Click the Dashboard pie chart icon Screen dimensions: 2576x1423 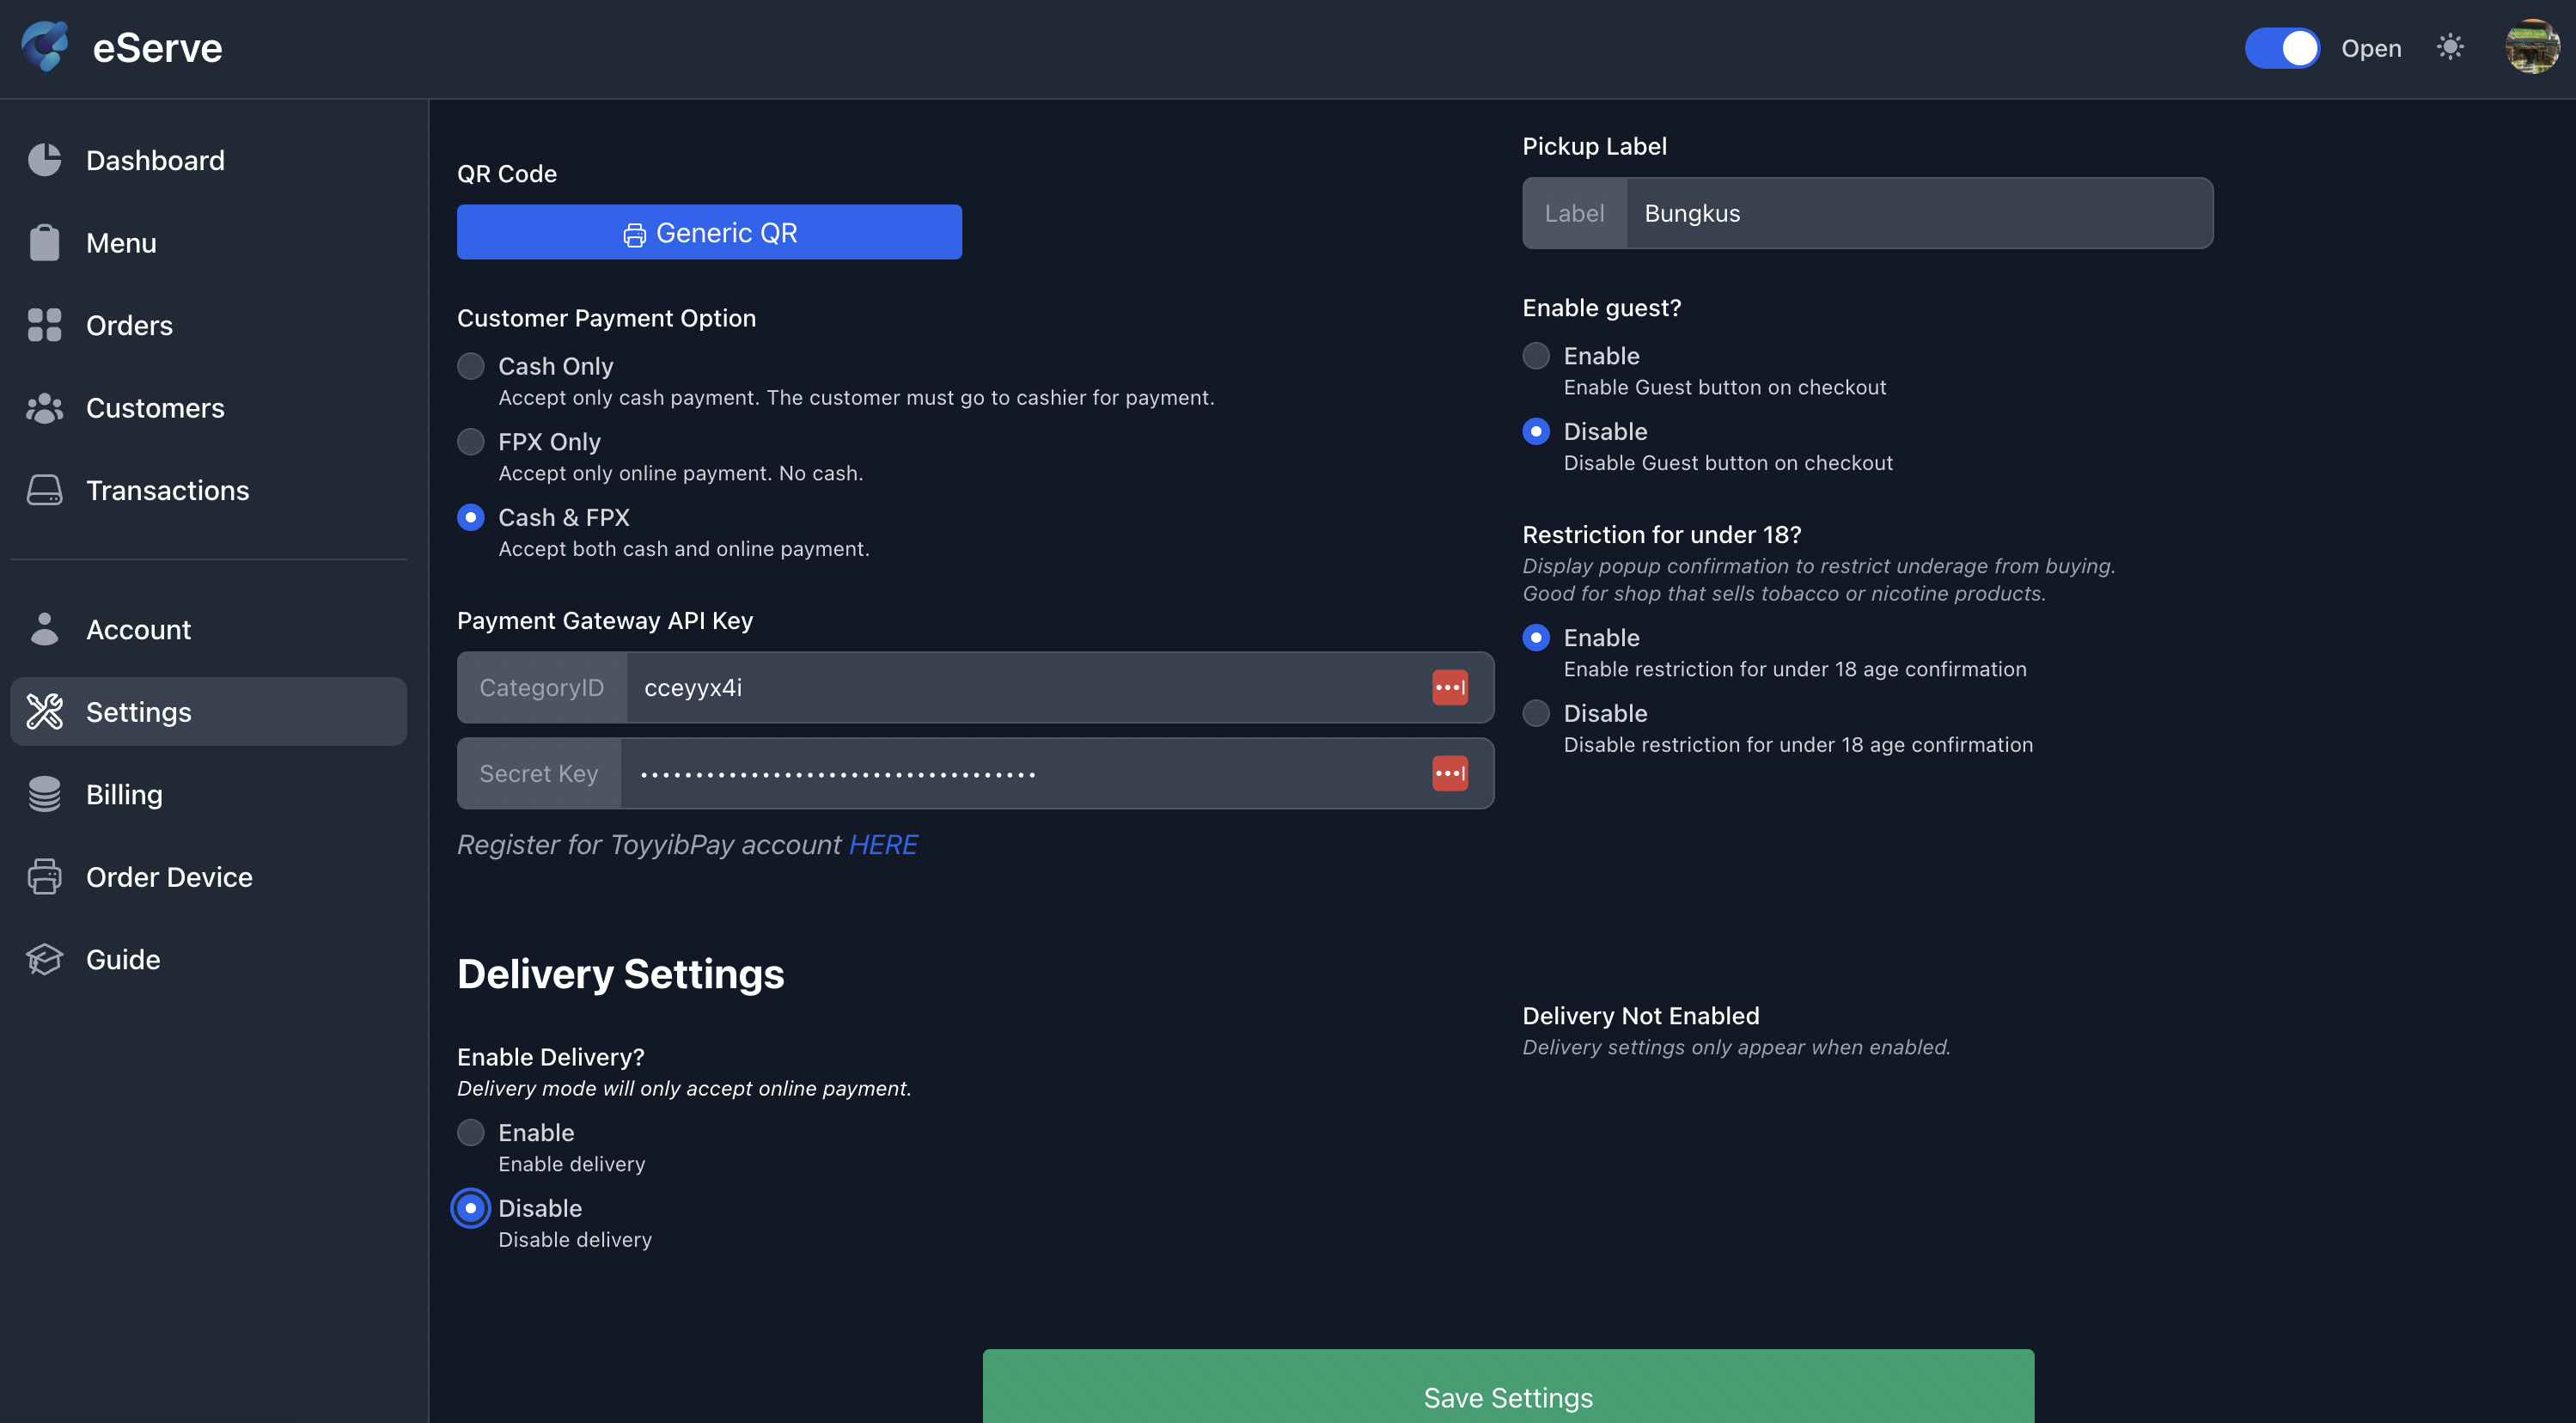pyautogui.click(x=44, y=160)
